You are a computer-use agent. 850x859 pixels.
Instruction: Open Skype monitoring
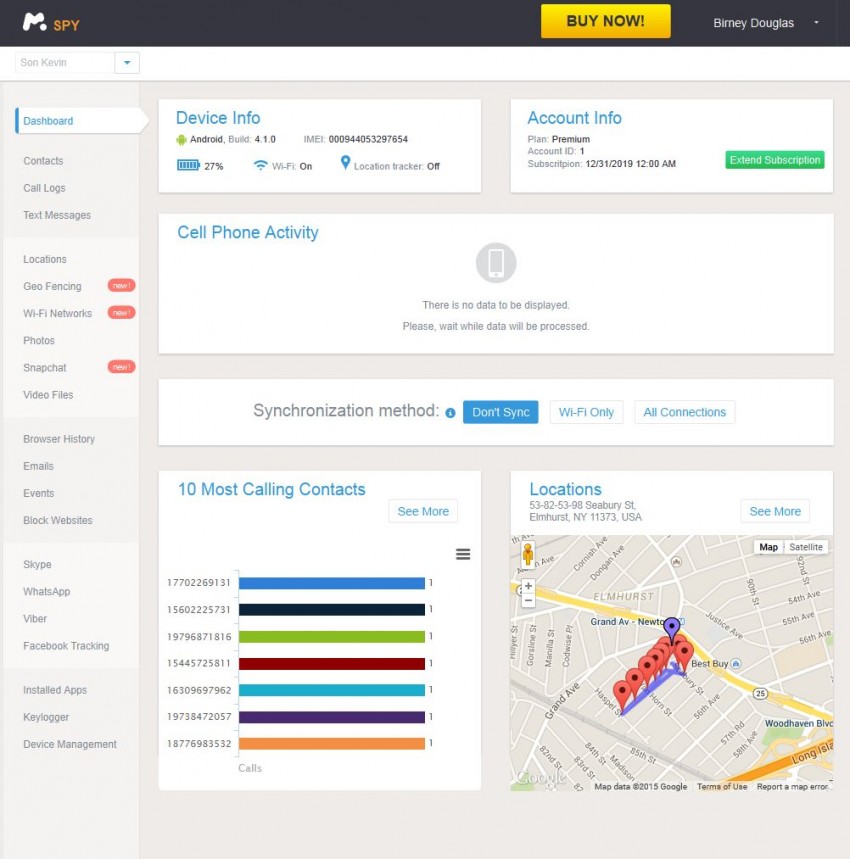coord(37,564)
